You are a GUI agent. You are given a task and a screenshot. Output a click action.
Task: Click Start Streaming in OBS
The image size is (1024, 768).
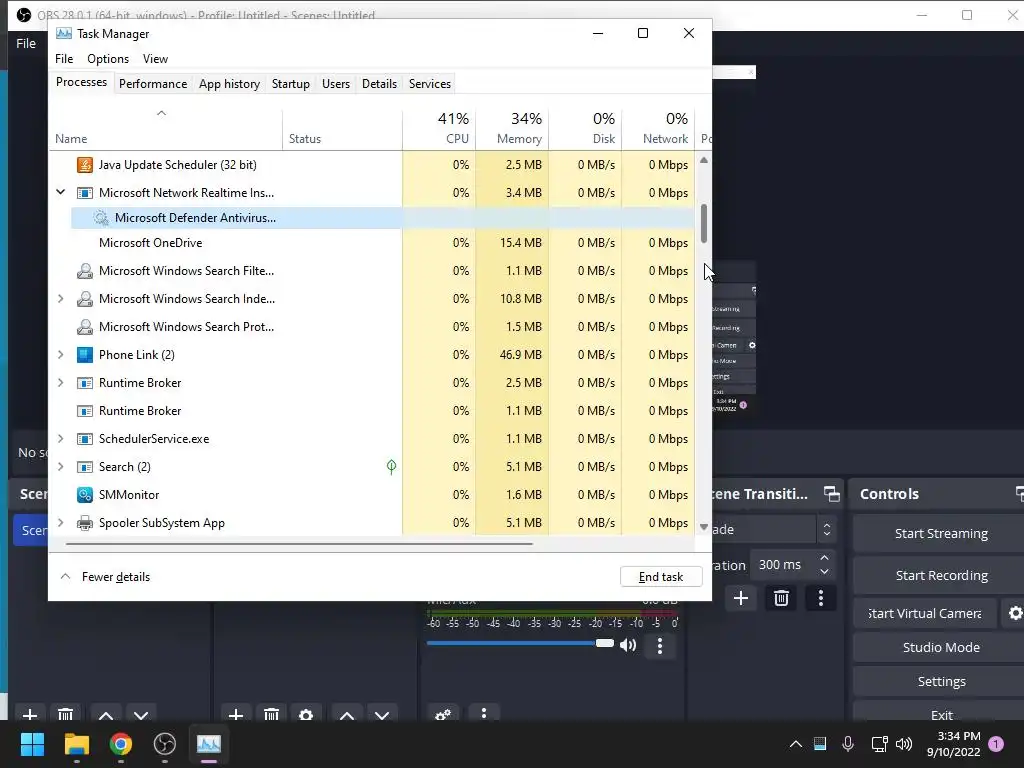click(941, 534)
